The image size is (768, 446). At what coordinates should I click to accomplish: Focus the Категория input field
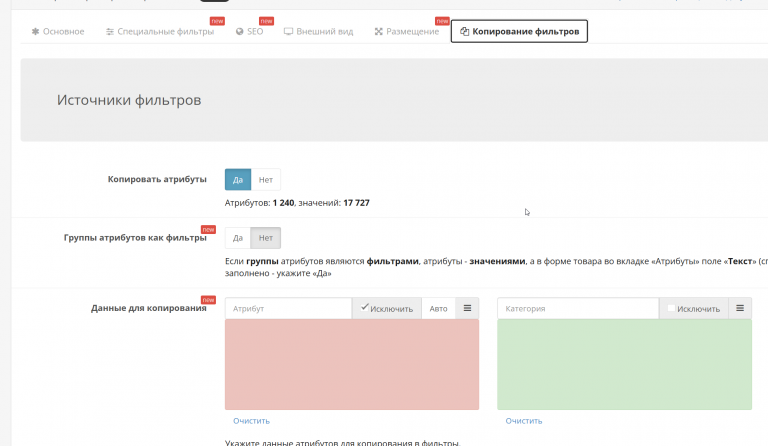(578, 308)
